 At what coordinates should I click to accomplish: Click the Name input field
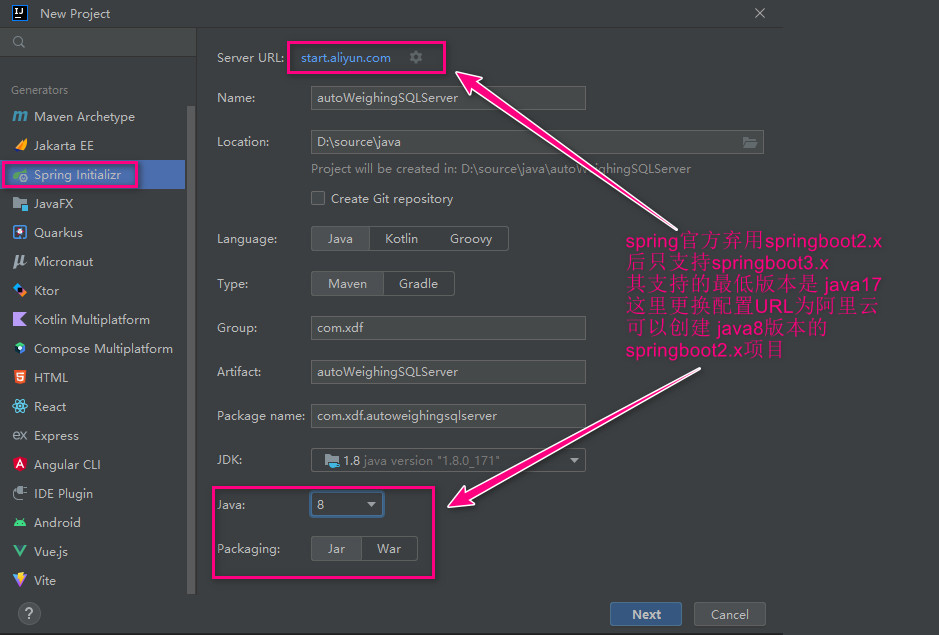448,98
